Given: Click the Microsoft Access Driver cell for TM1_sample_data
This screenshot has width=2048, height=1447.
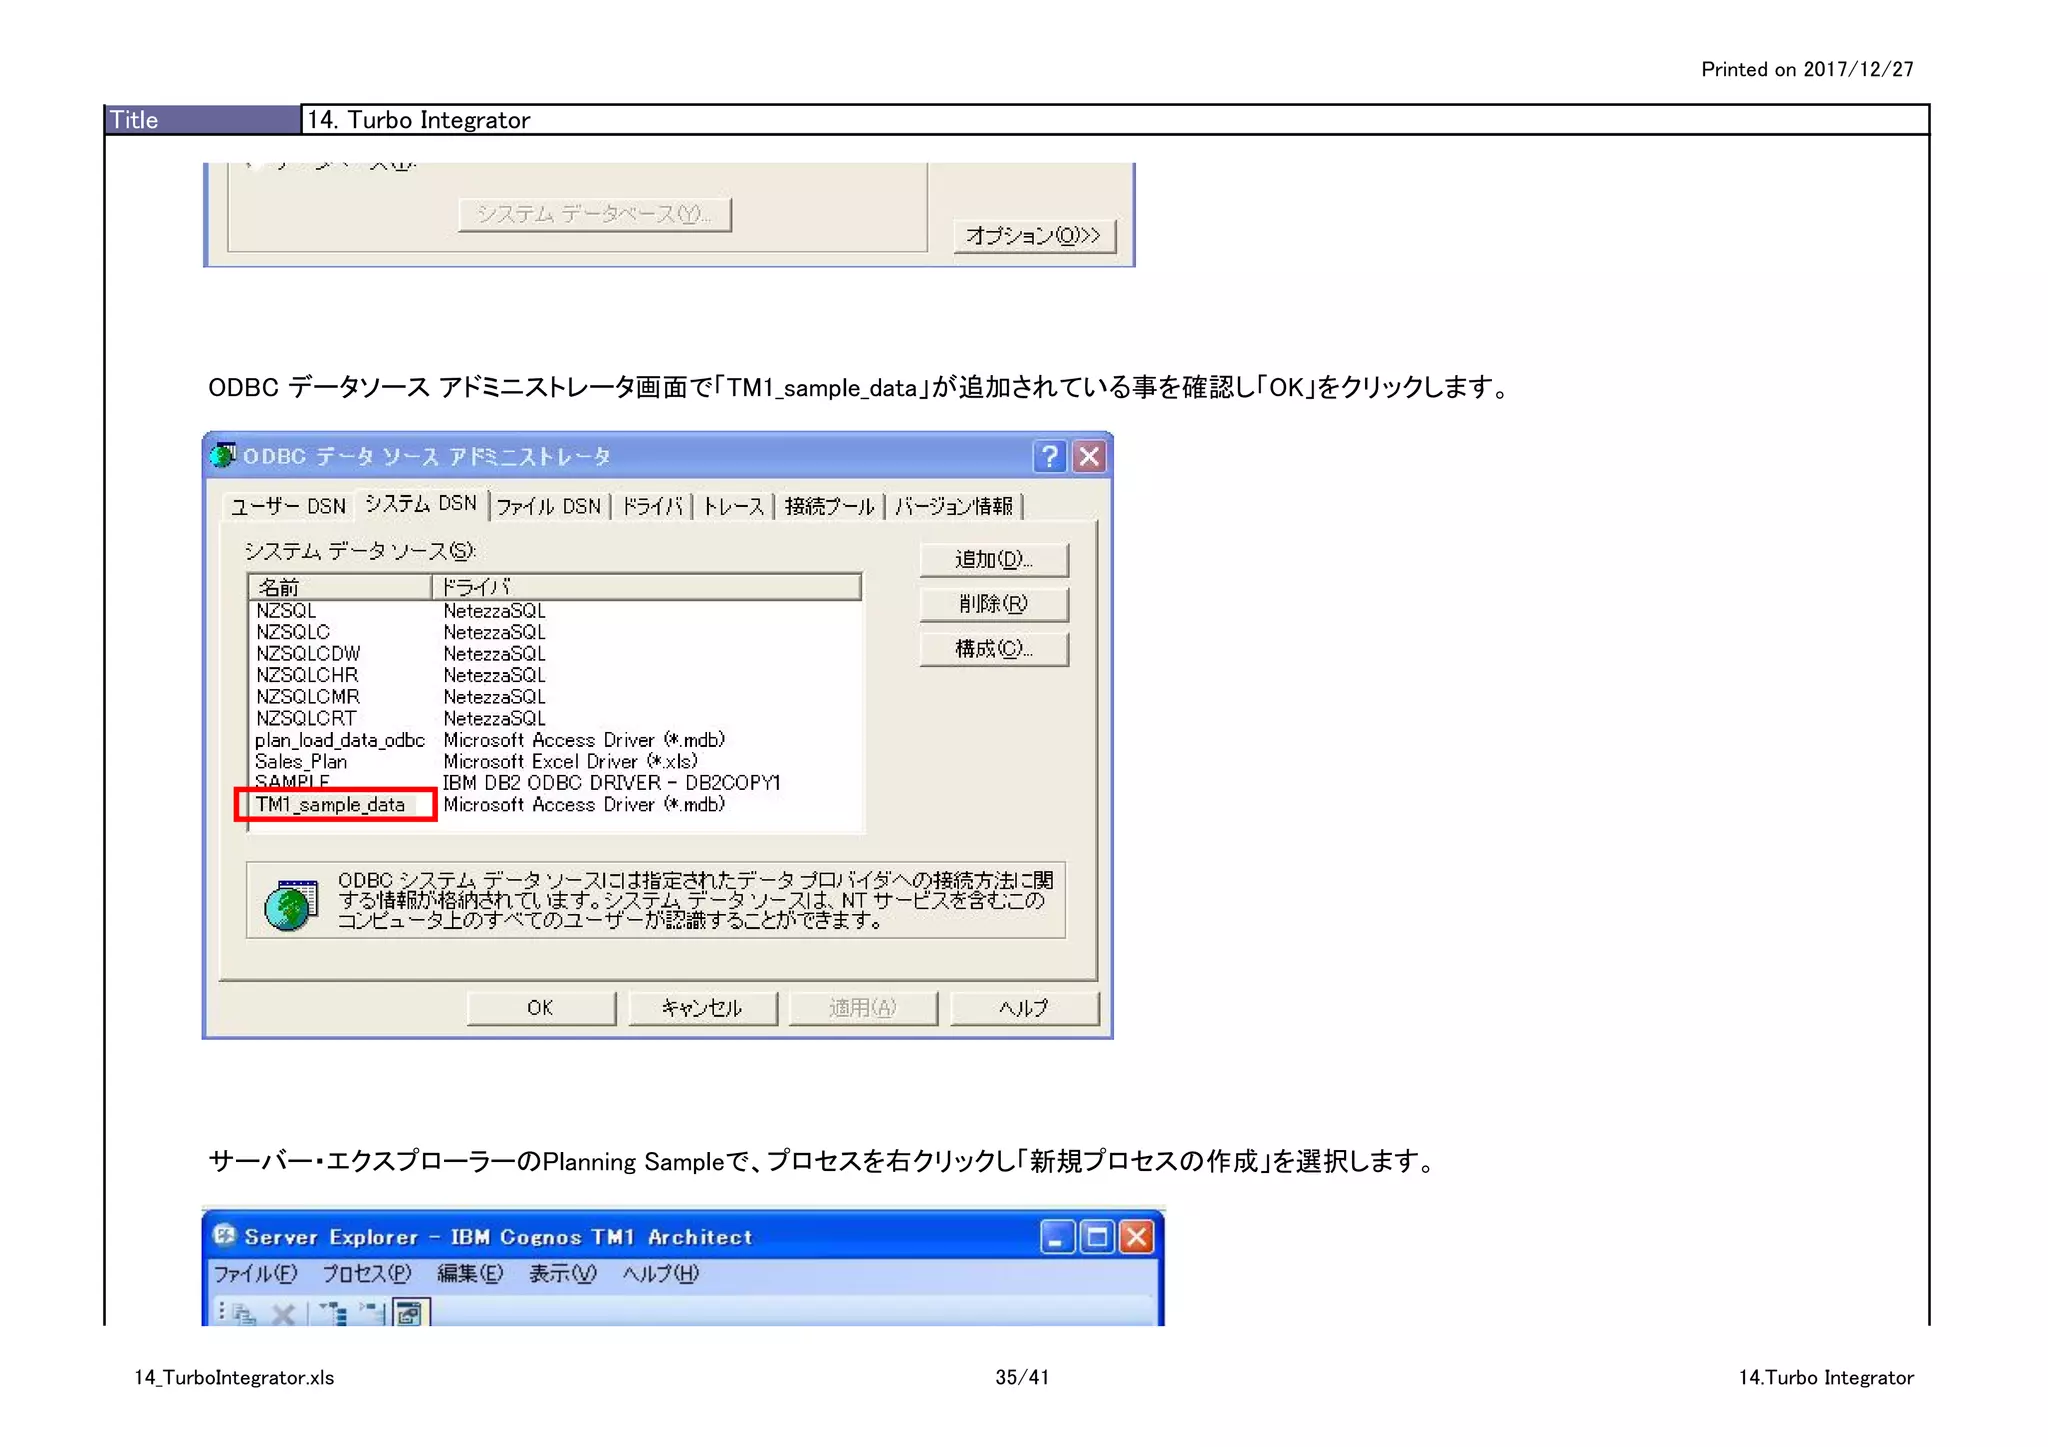Looking at the screenshot, I should (584, 805).
